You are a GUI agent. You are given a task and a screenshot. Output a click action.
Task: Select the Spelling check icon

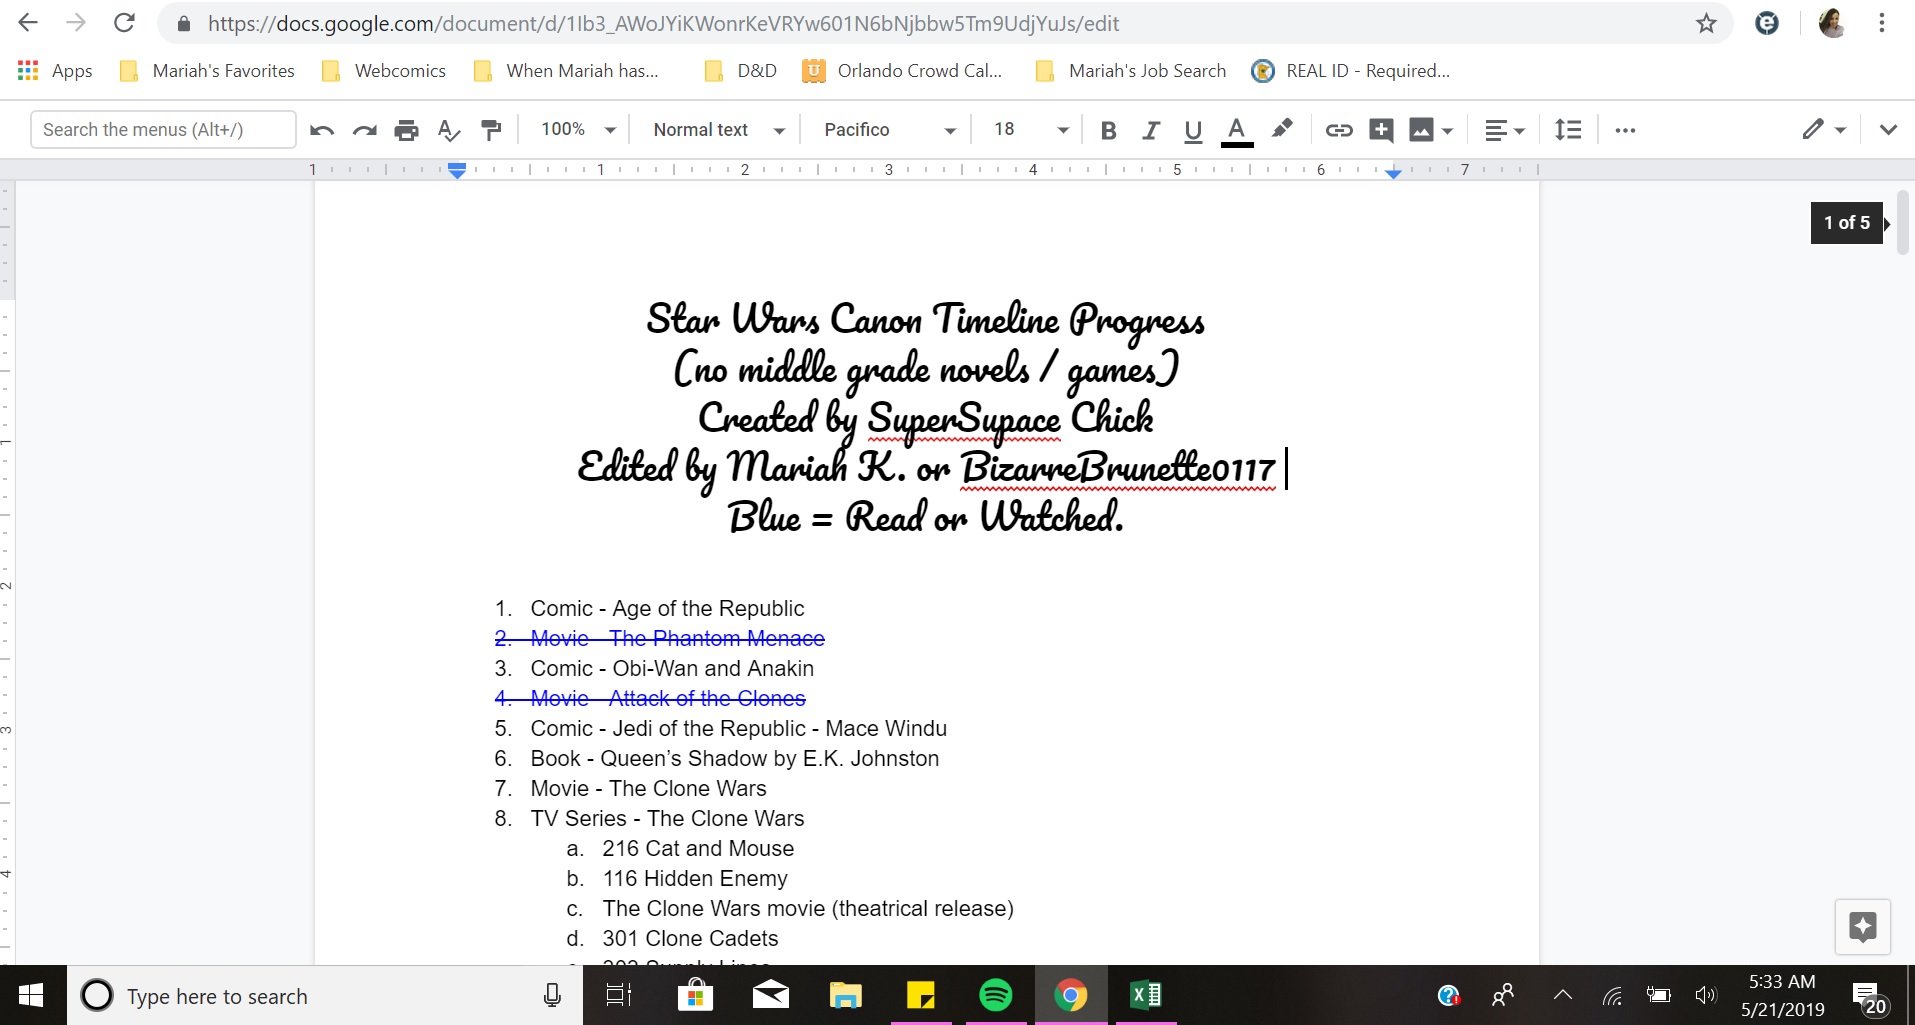(448, 129)
